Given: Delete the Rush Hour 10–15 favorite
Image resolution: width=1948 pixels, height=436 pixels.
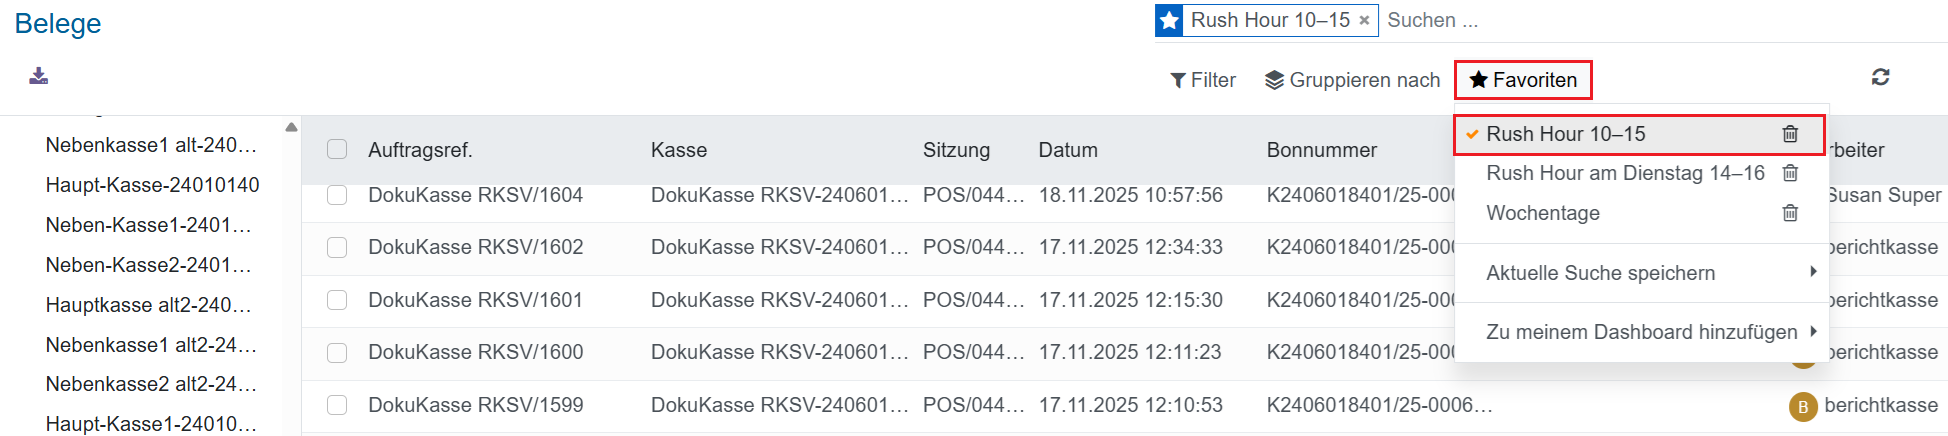Looking at the screenshot, I should pyautogui.click(x=1790, y=134).
